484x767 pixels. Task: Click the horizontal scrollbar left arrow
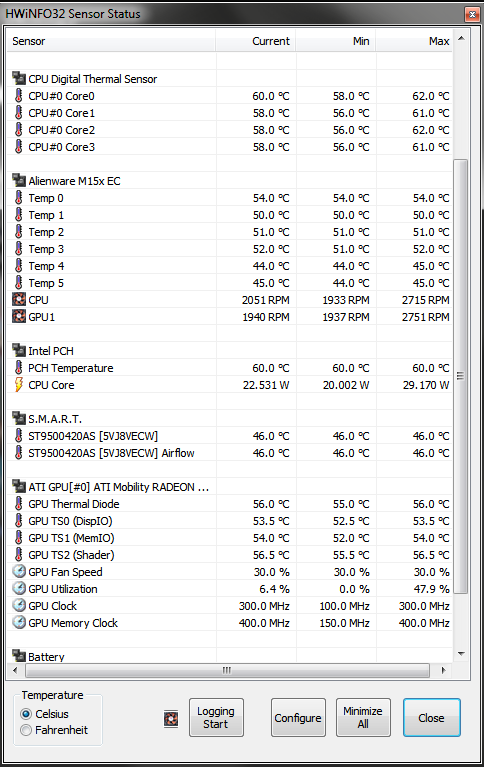click(15, 670)
